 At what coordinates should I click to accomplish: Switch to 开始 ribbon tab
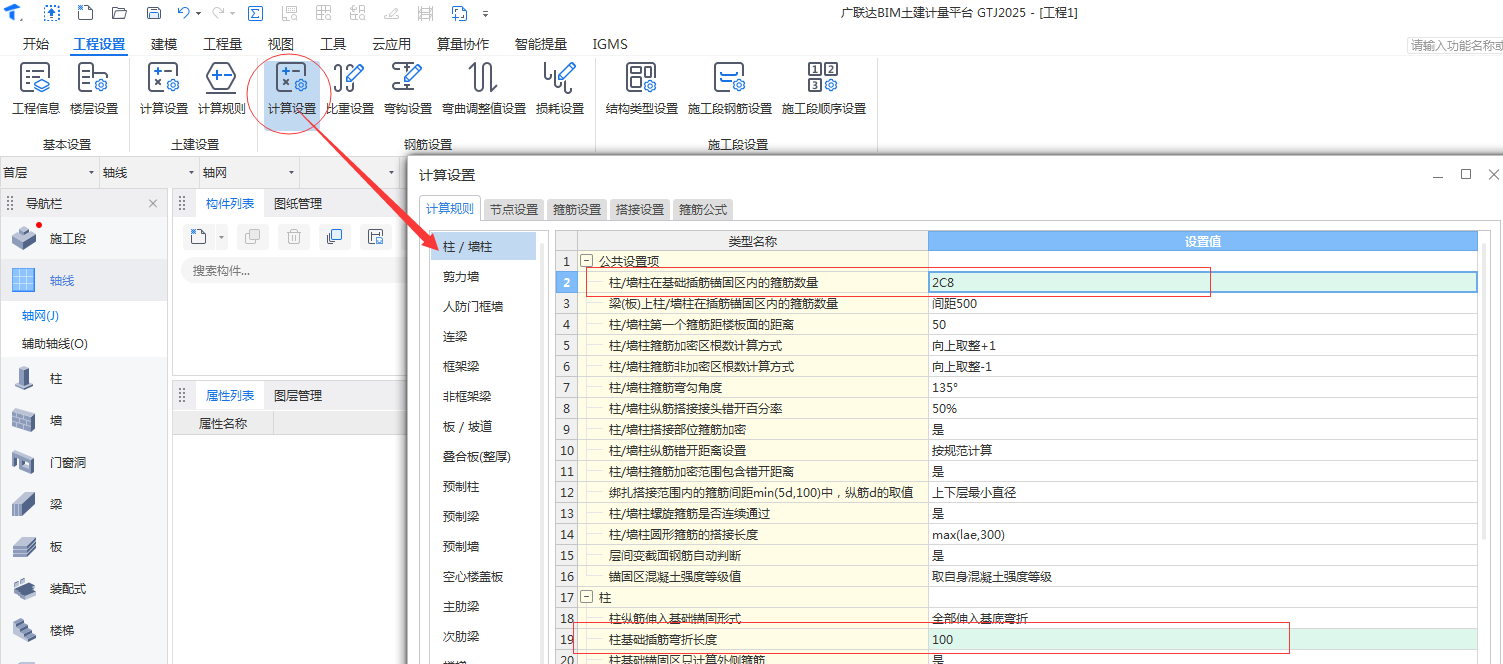[35, 44]
